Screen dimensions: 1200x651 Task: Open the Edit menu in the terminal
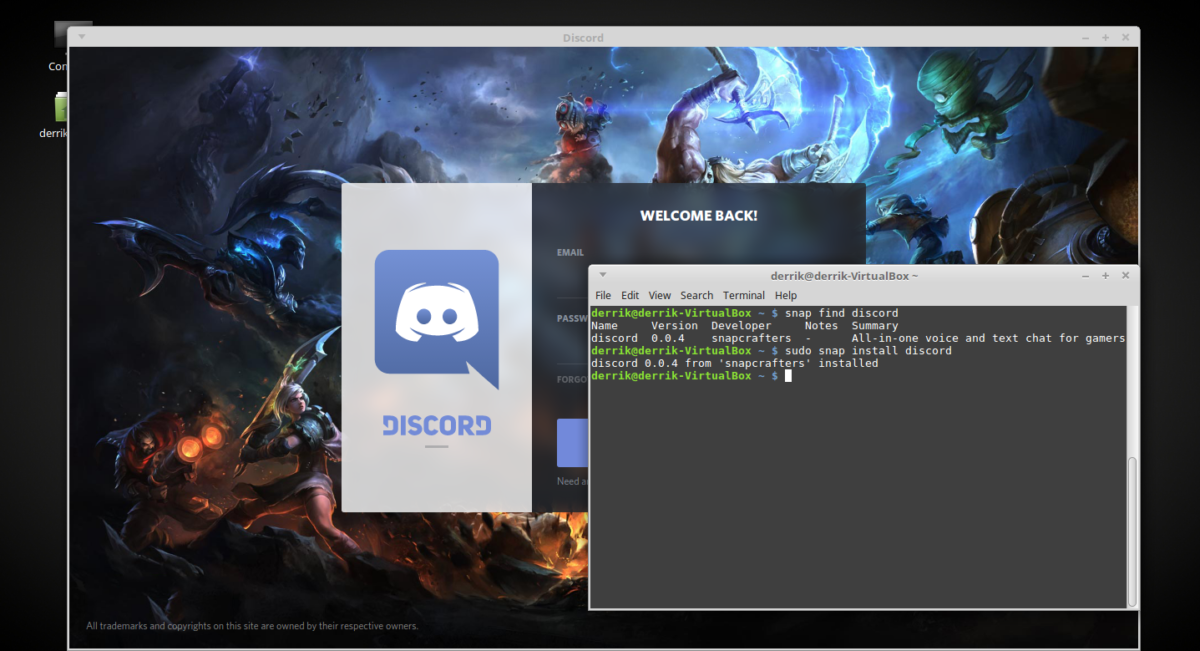pos(630,295)
